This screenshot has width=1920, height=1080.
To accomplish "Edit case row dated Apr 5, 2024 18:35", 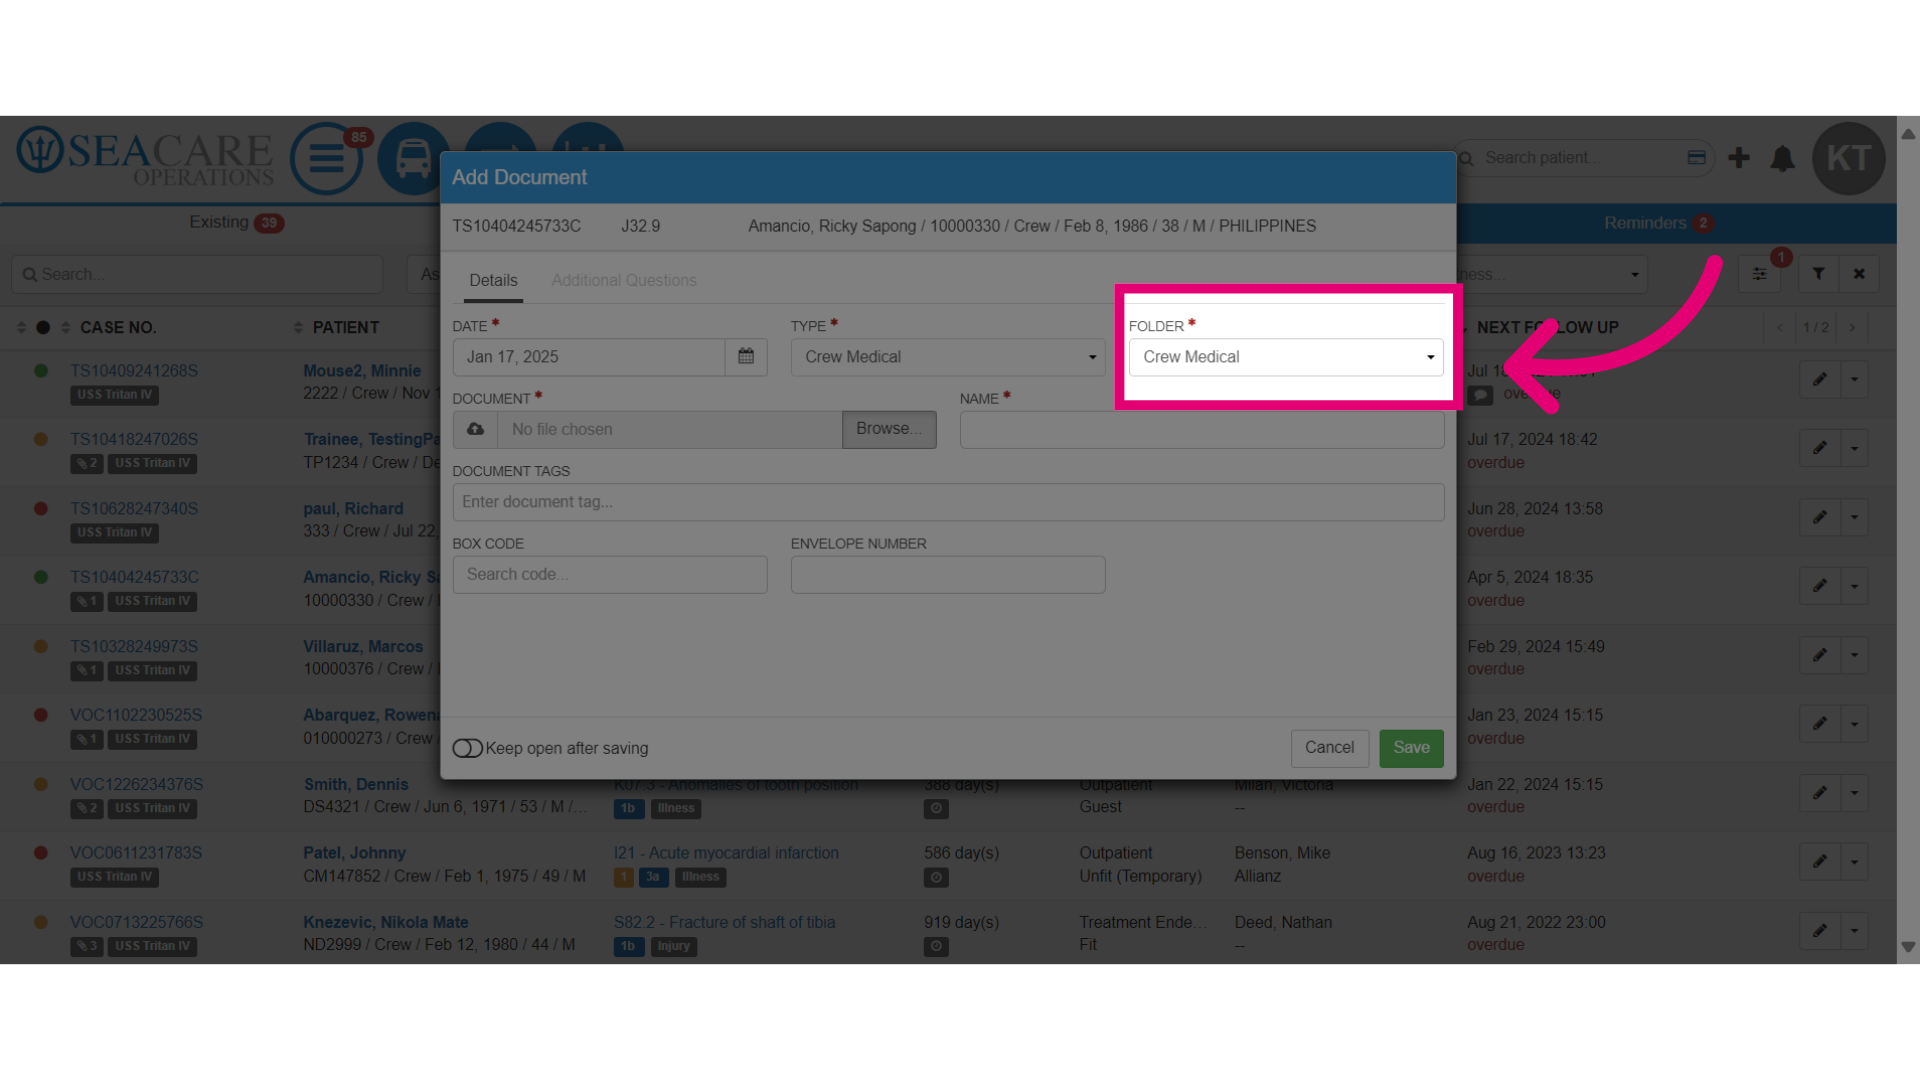I will [1820, 586].
